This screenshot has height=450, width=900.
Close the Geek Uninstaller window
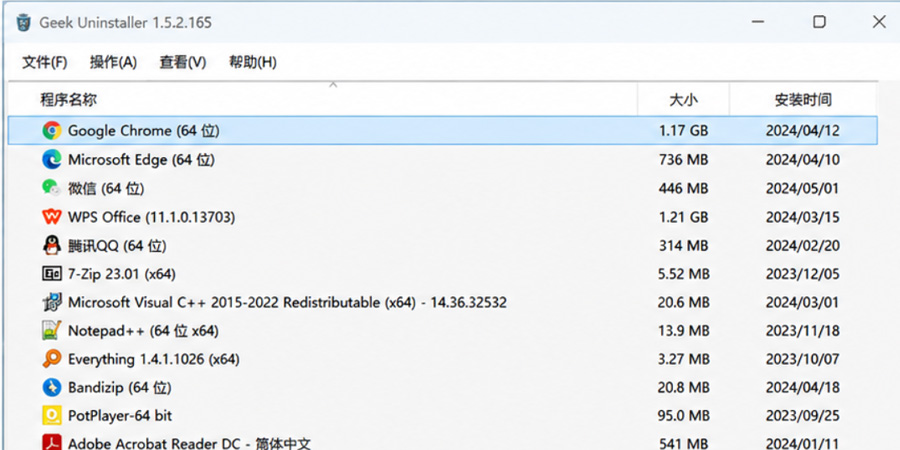tap(879, 22)
